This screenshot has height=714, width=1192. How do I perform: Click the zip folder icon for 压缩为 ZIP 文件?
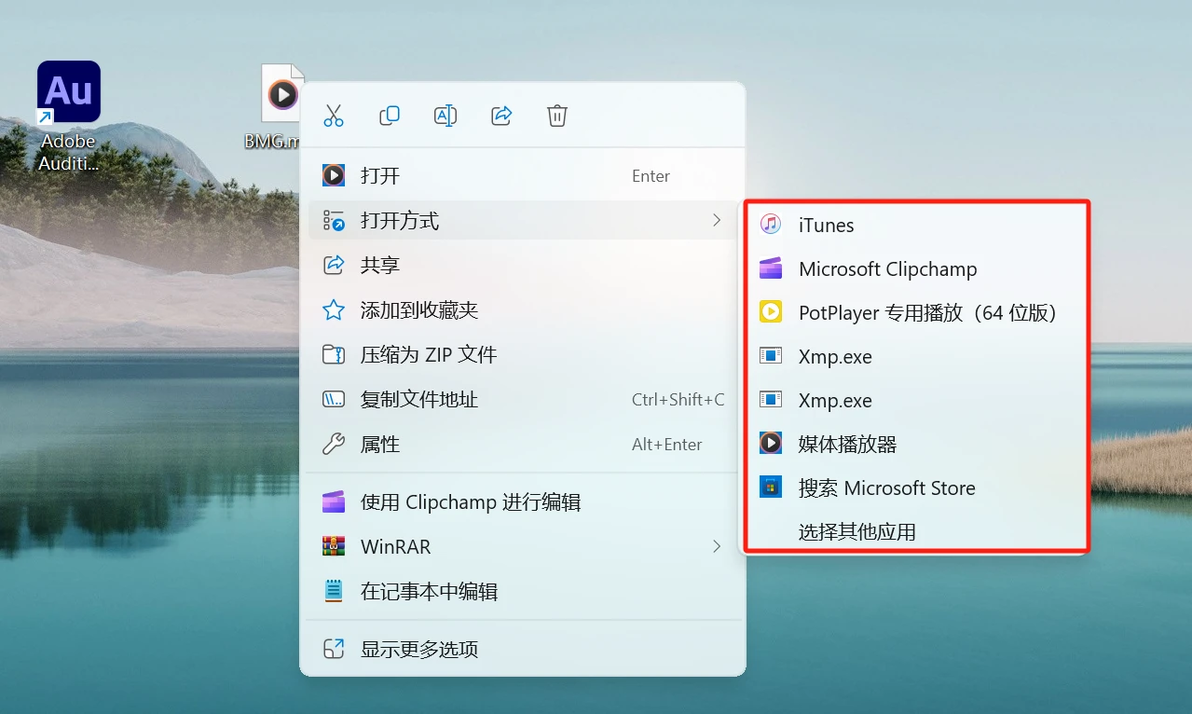(333, 354)
